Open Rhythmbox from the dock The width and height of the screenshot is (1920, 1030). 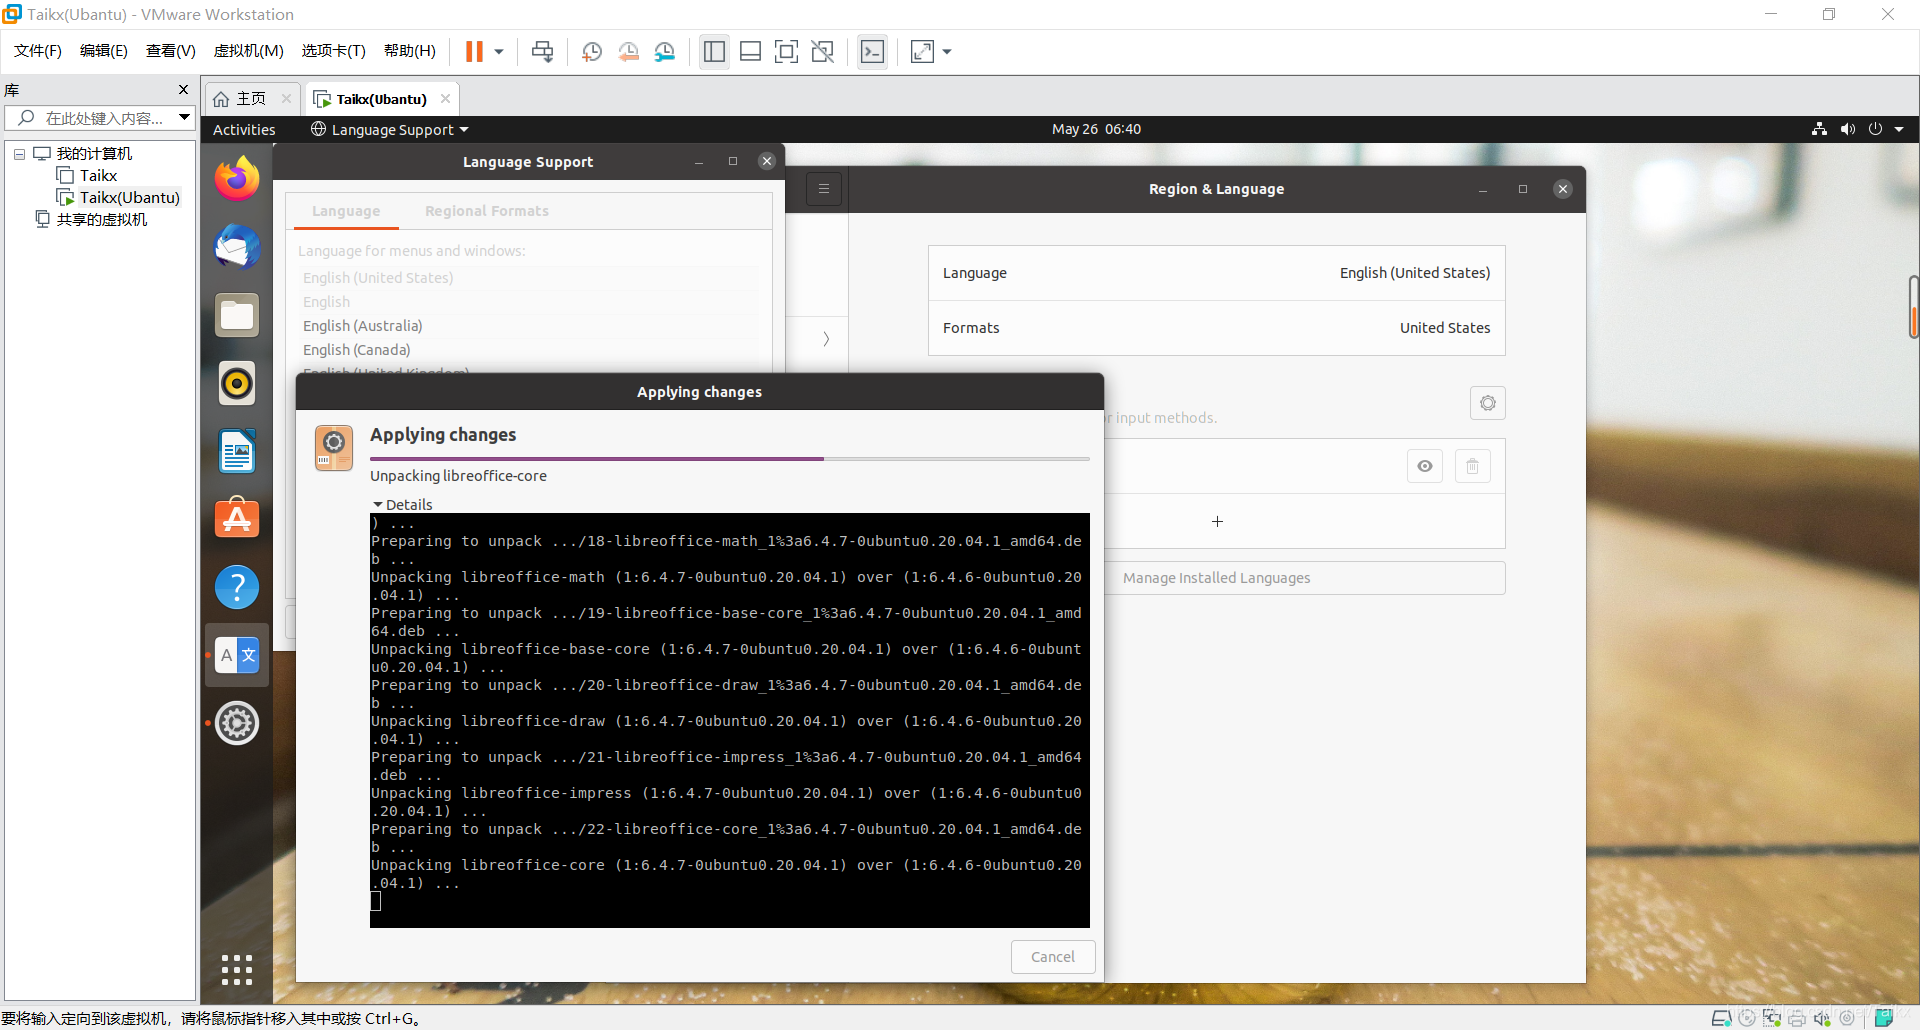237,383
